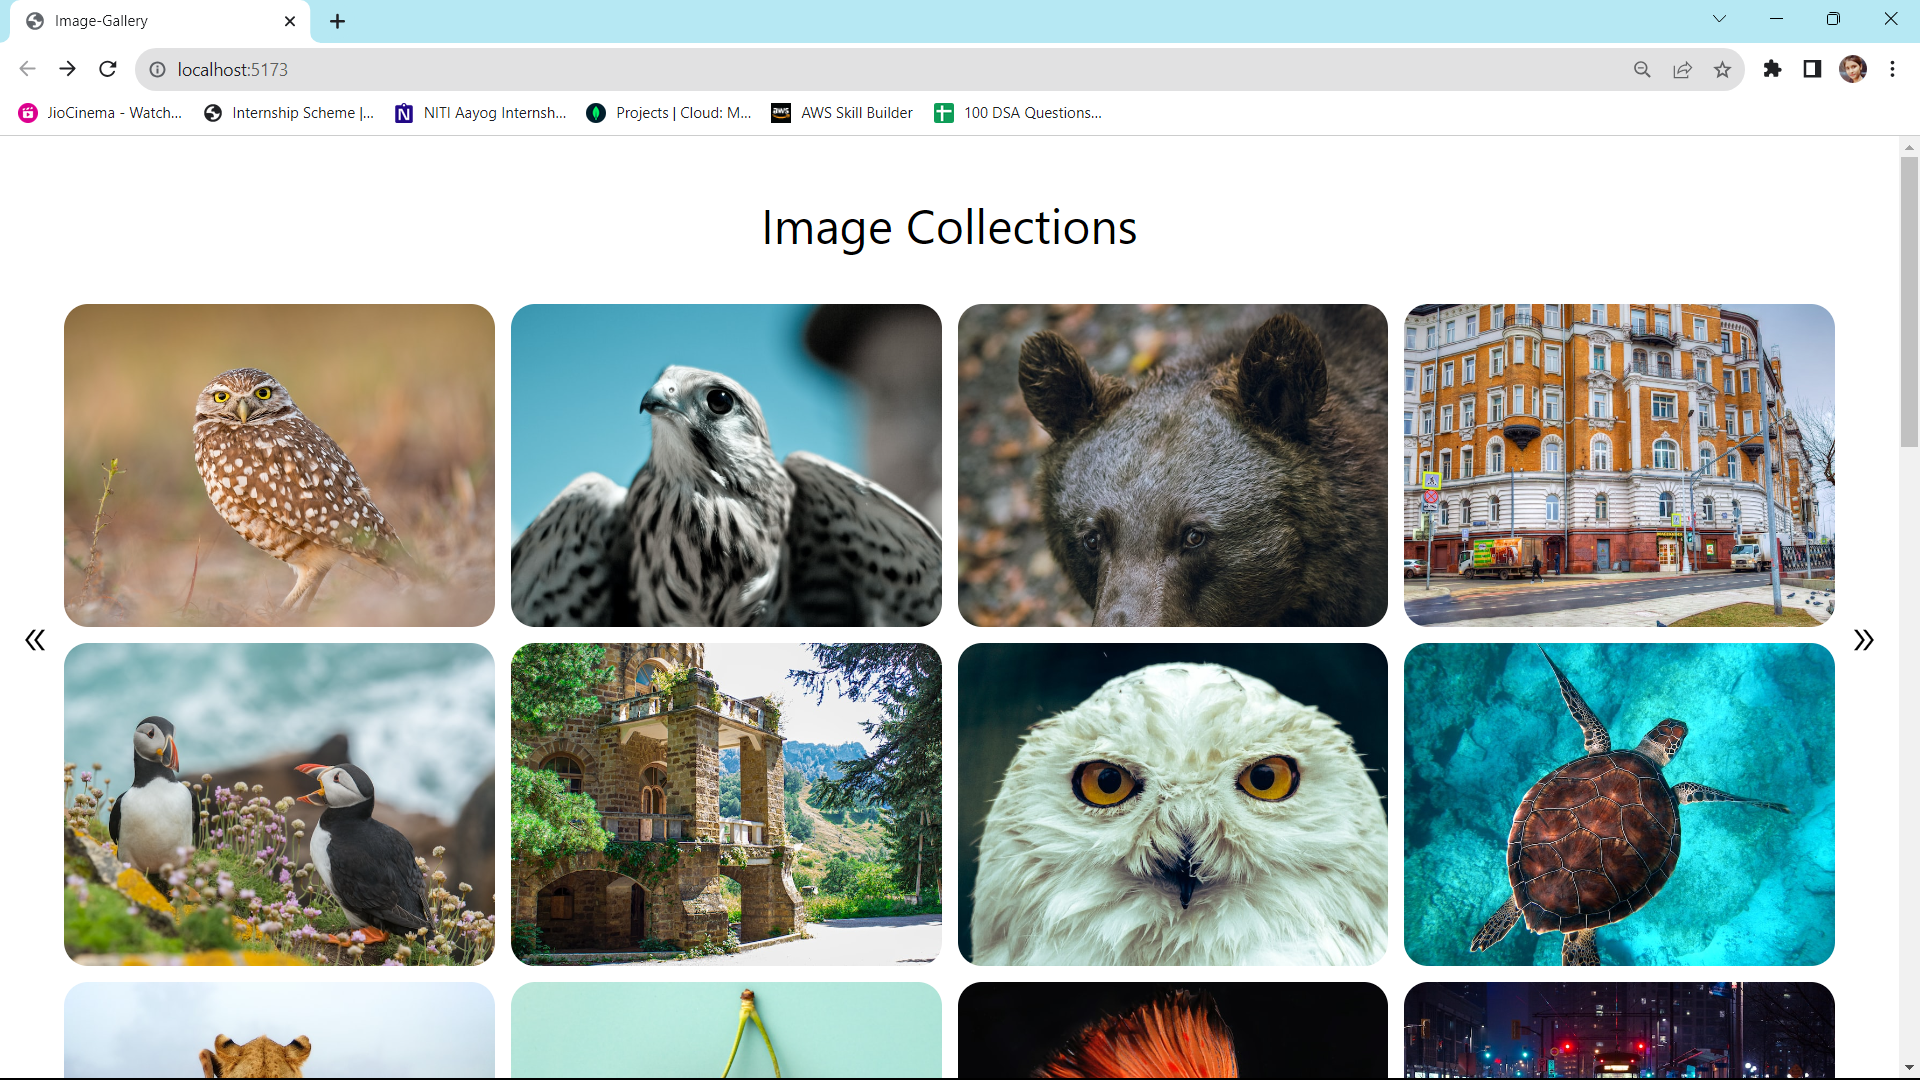Image resolution: width=1920 pixels, height=1080 pixels.
Task: Click the user profile avatar
Action: pyautogui.click(x=1852, y=69)
